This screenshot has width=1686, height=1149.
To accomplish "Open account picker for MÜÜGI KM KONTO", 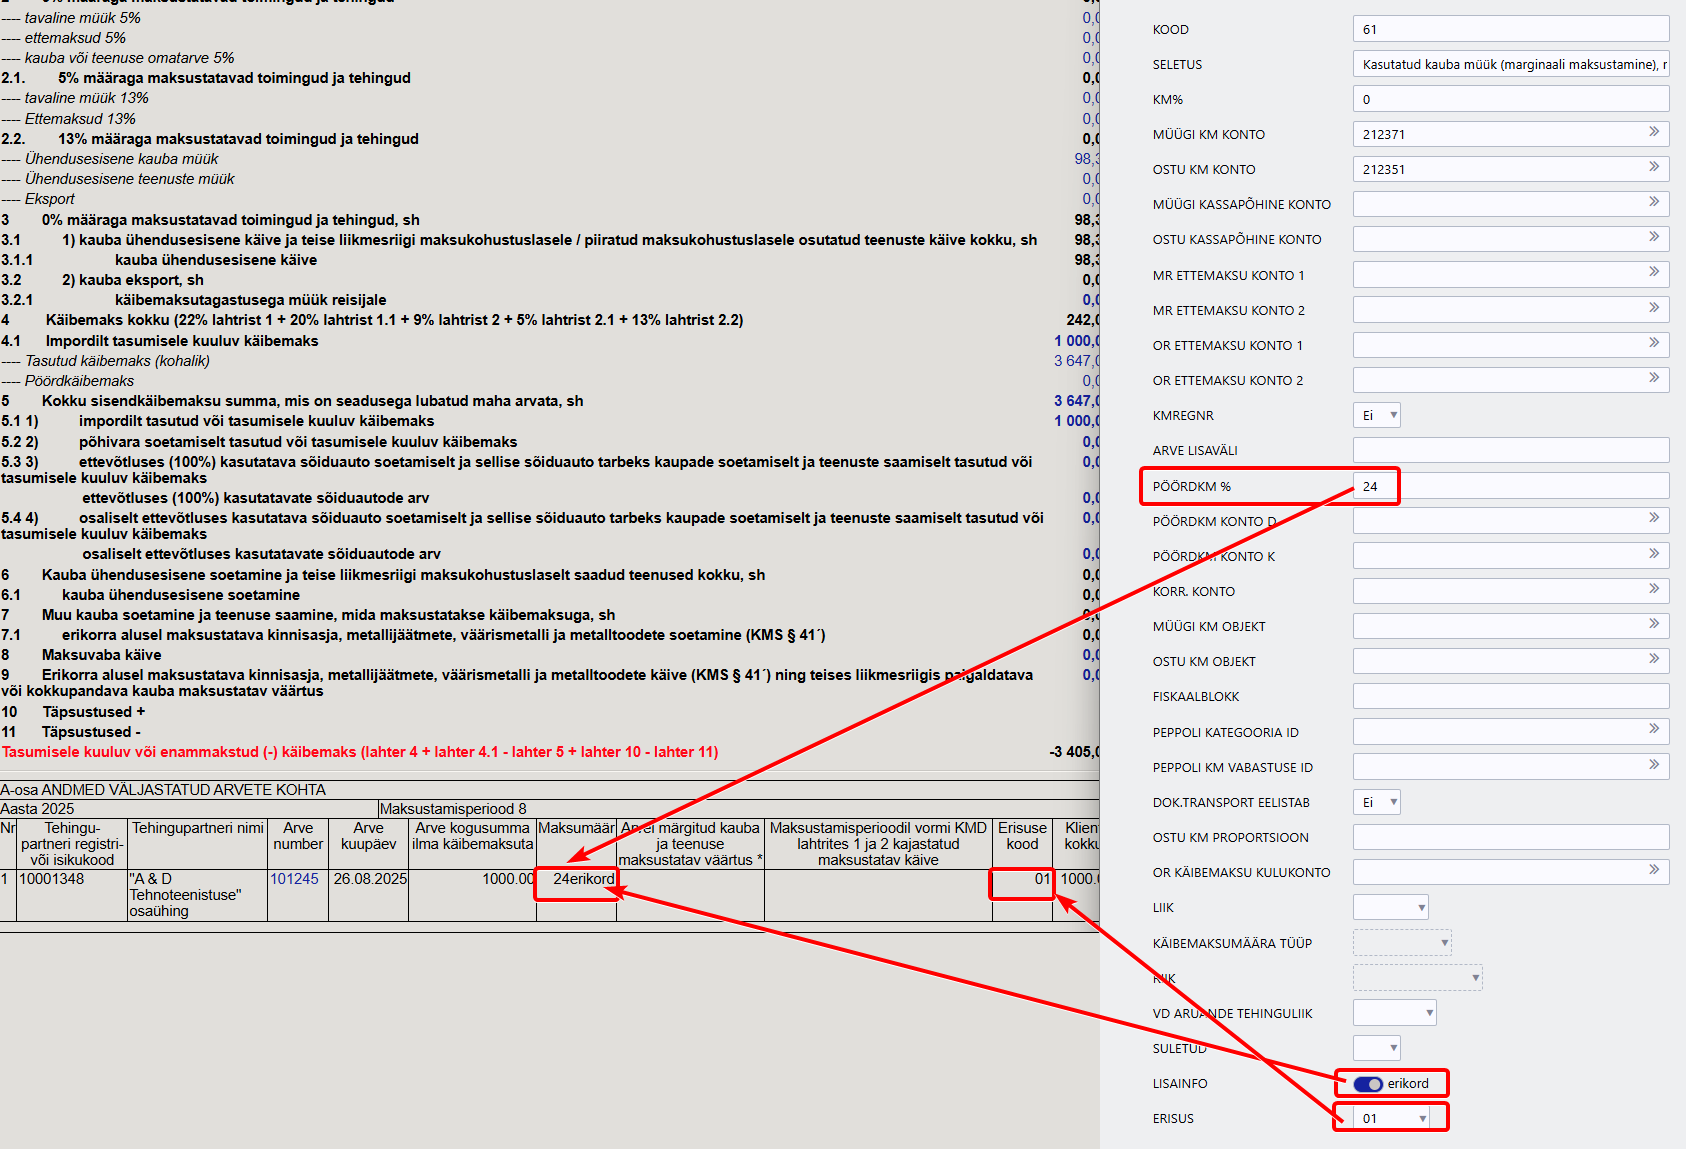I will pos(1654,132).
